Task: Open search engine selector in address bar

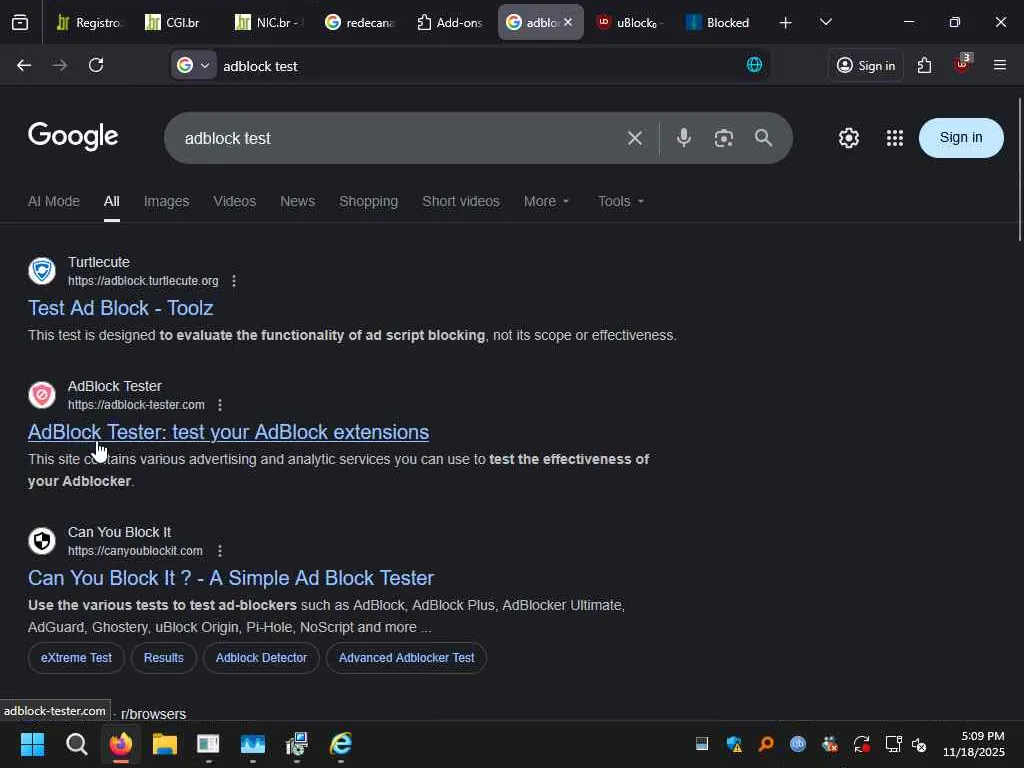Action: pos(194,65)
